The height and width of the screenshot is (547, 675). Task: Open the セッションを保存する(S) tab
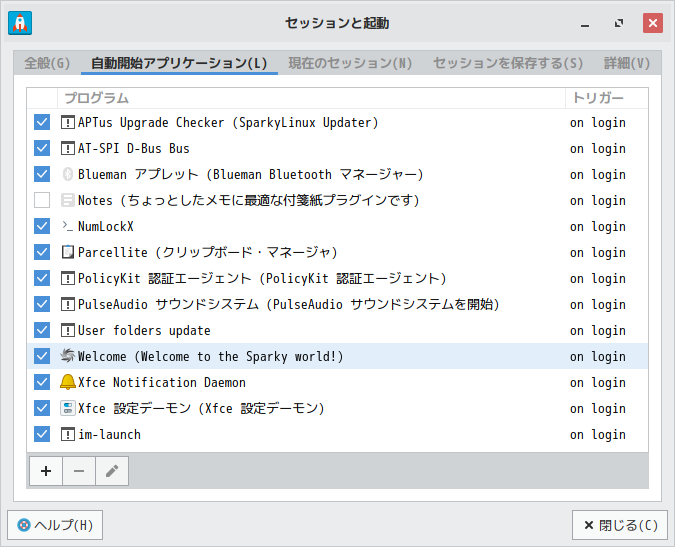(508, 63)
